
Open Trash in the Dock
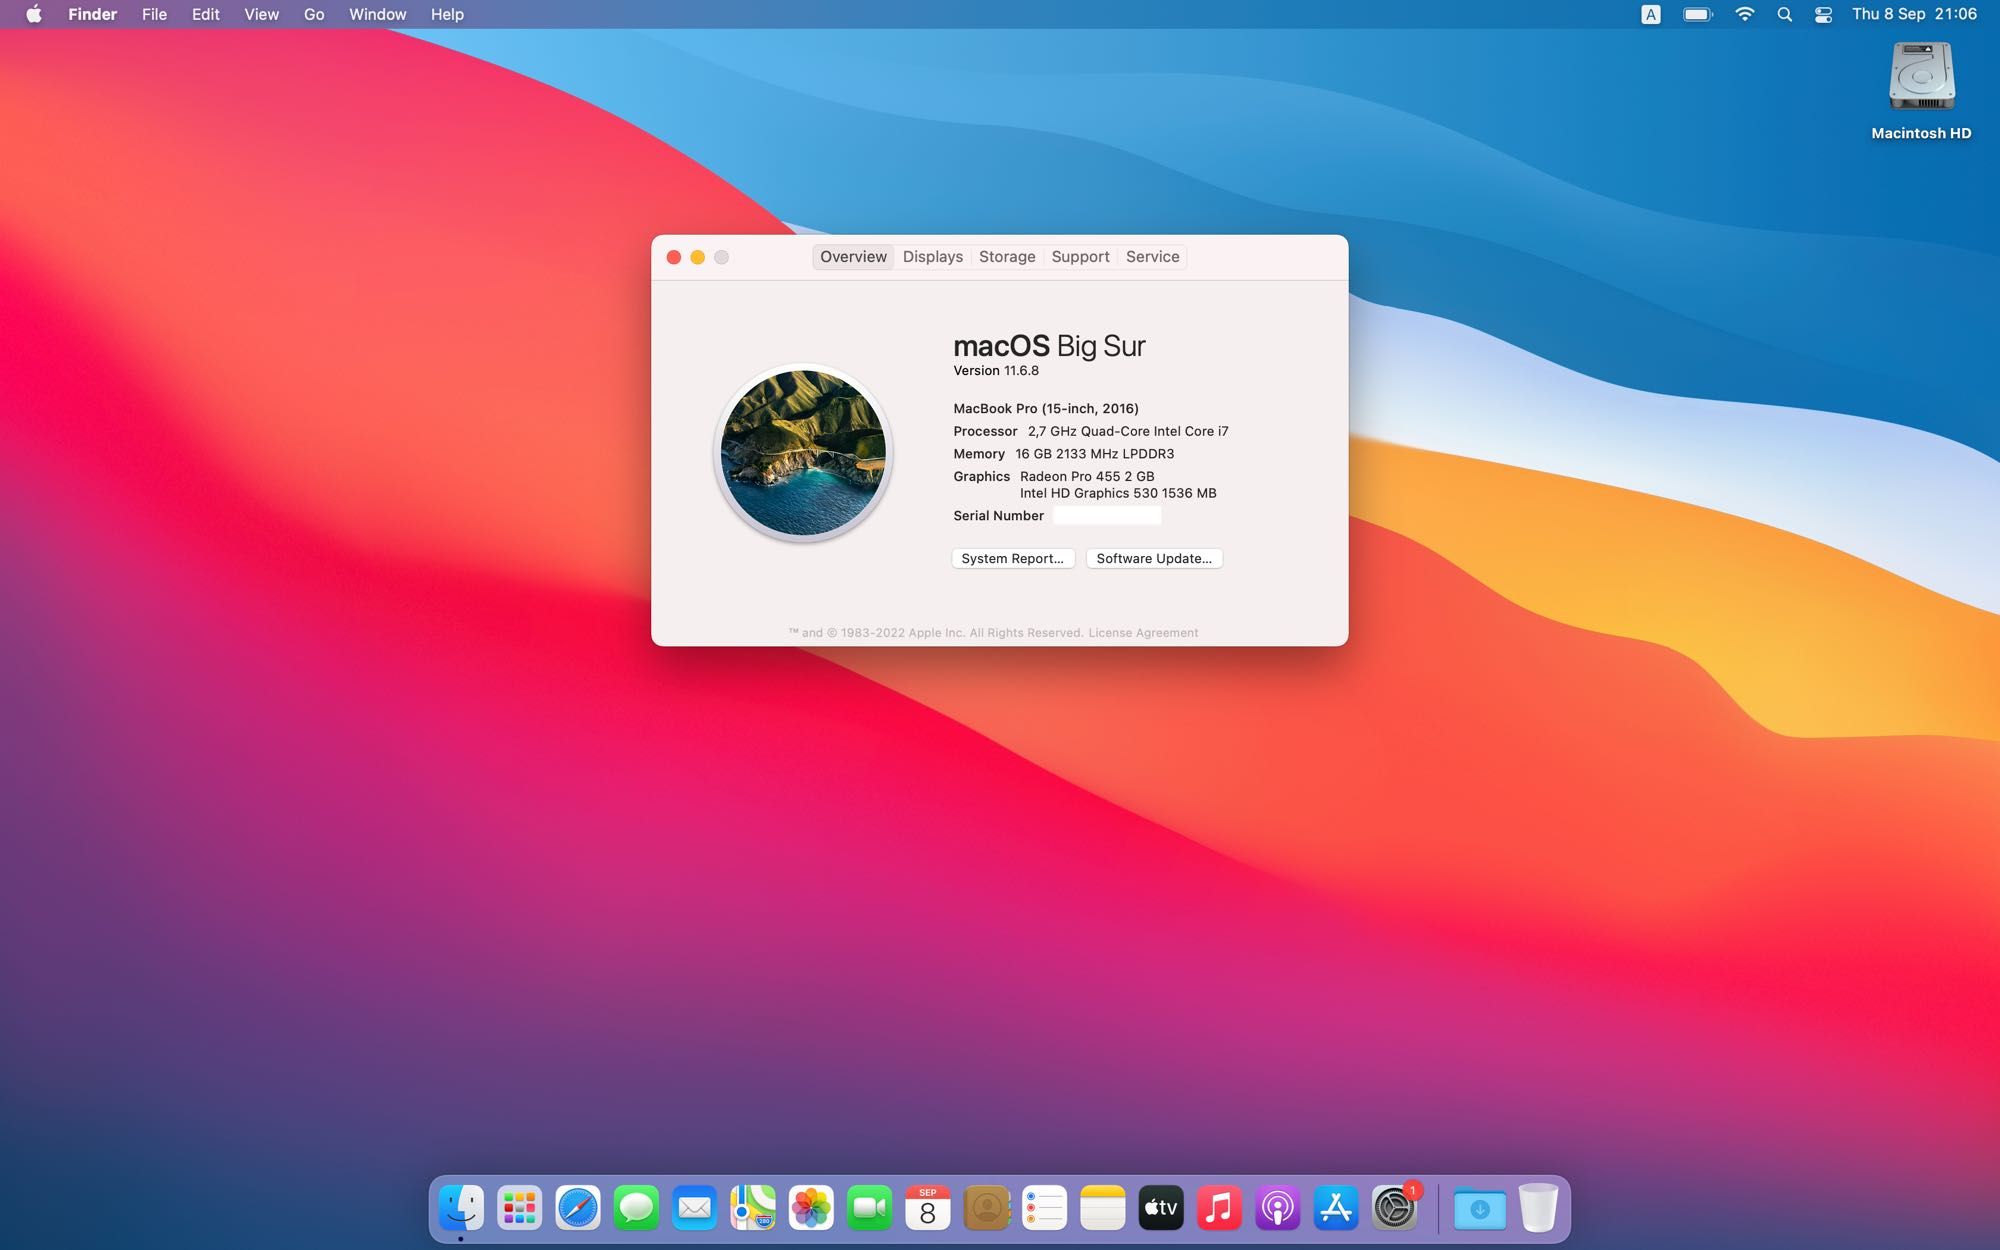pos(1538,1208)
